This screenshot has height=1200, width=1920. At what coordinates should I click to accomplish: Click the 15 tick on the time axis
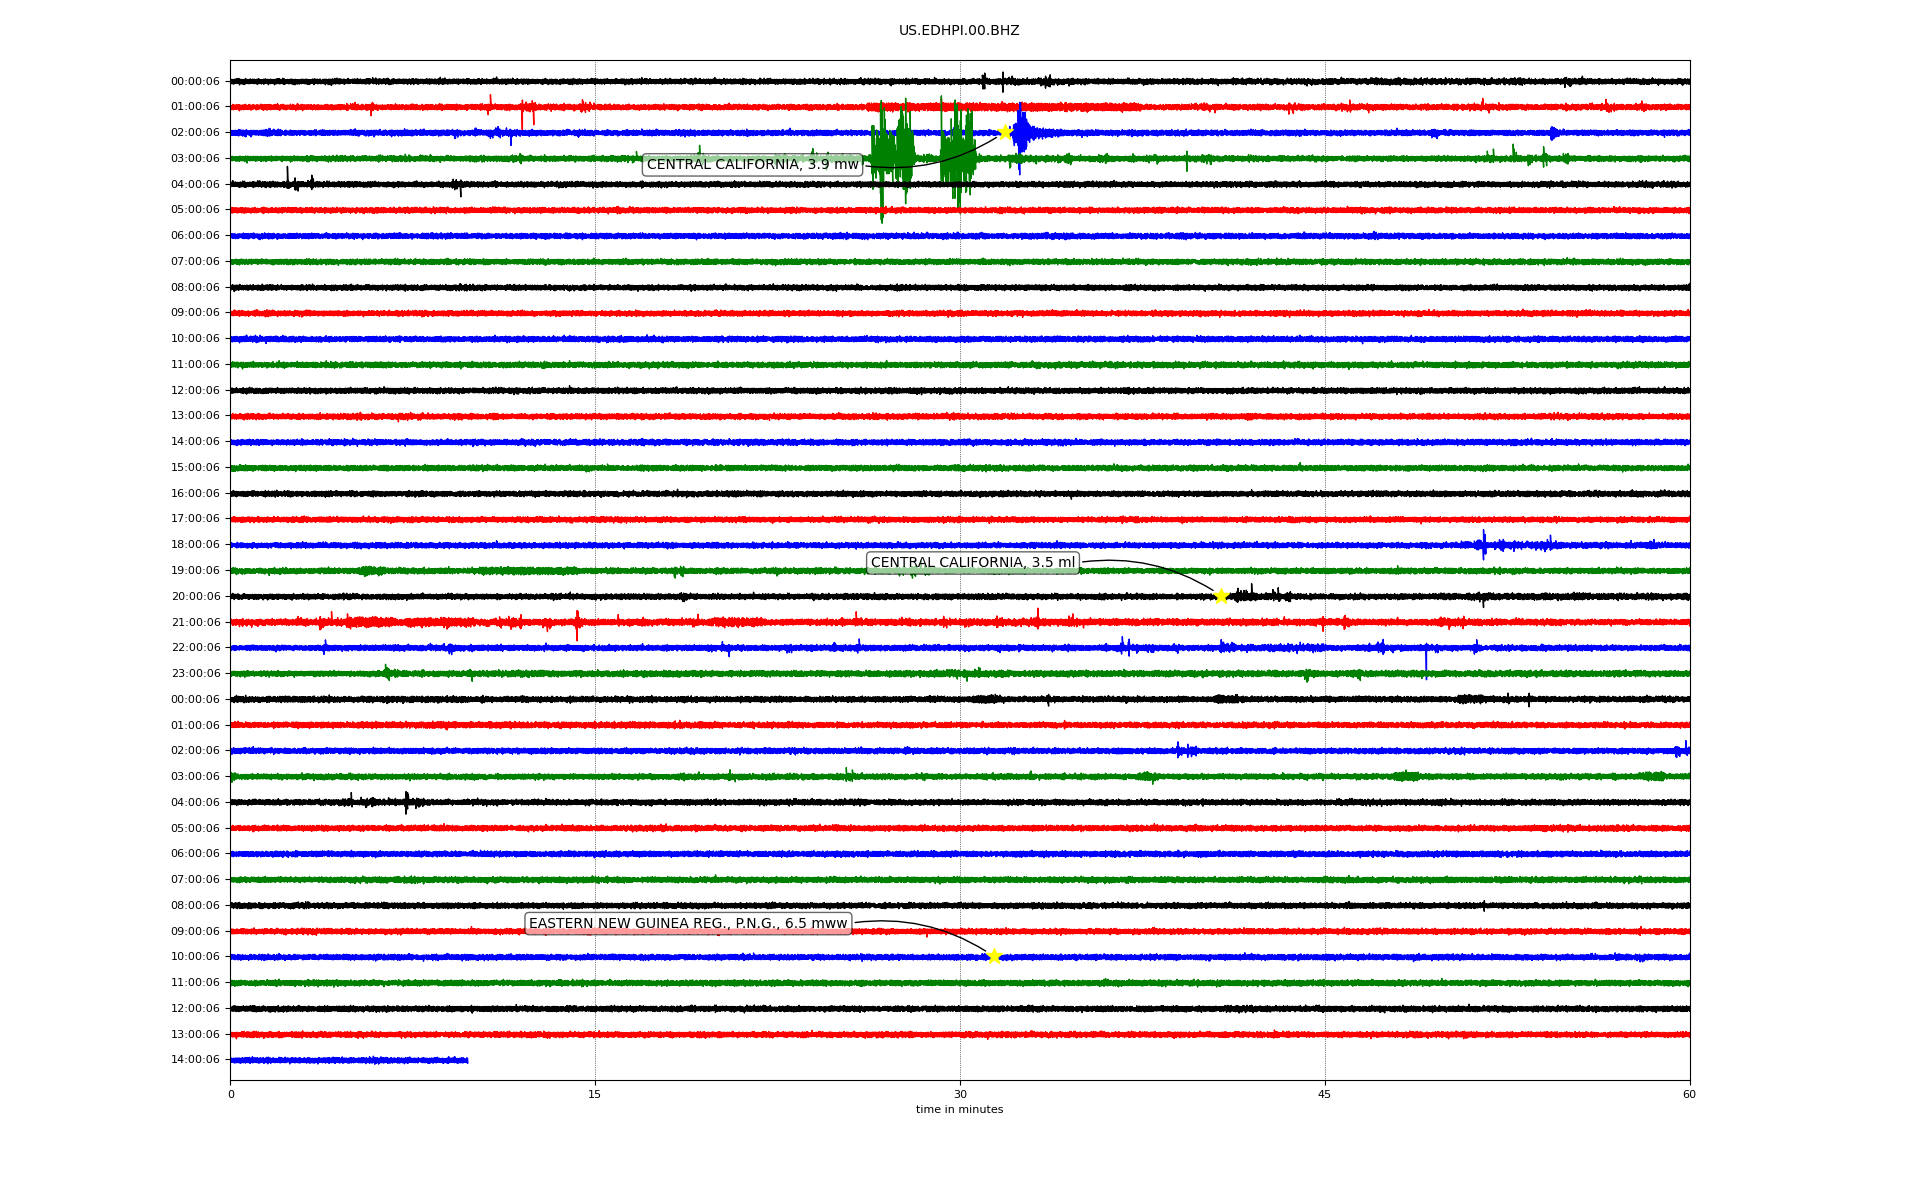[595, 1094]
